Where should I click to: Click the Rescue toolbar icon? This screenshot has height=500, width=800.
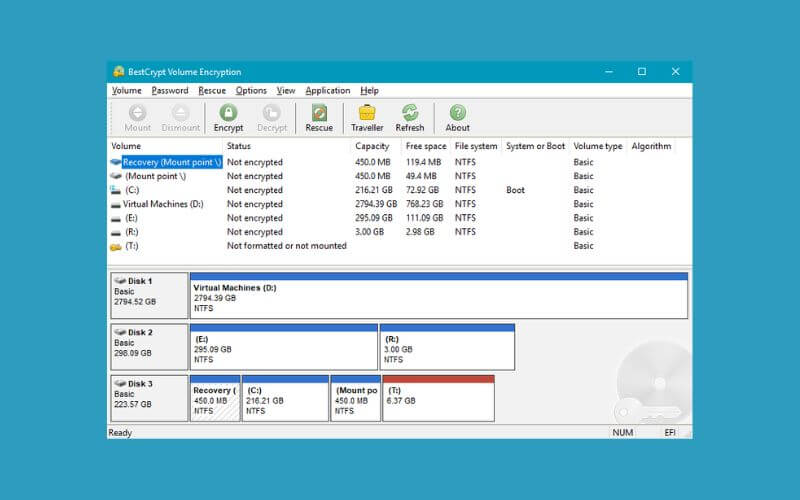click(319, 118)
